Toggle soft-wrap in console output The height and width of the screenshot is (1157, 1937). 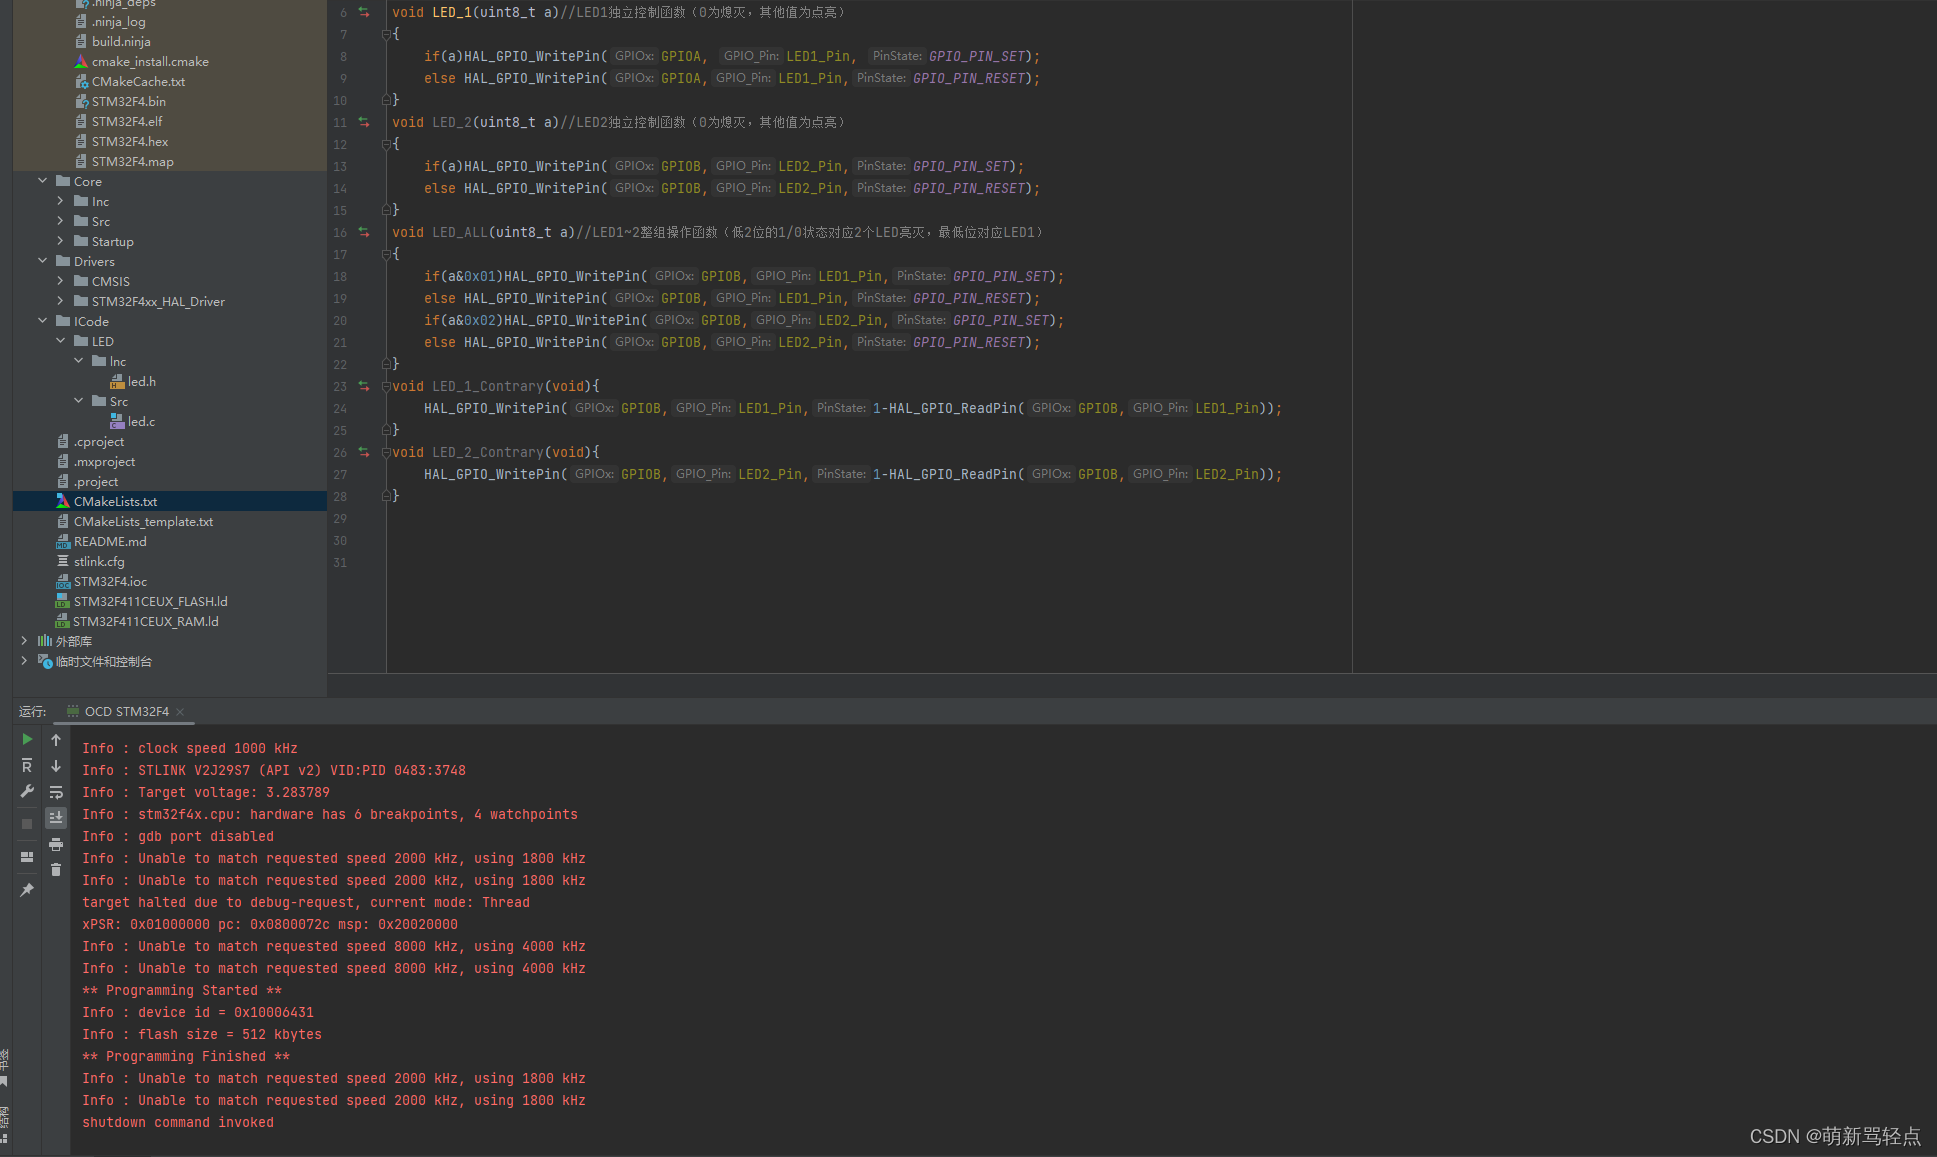(56, 792)
